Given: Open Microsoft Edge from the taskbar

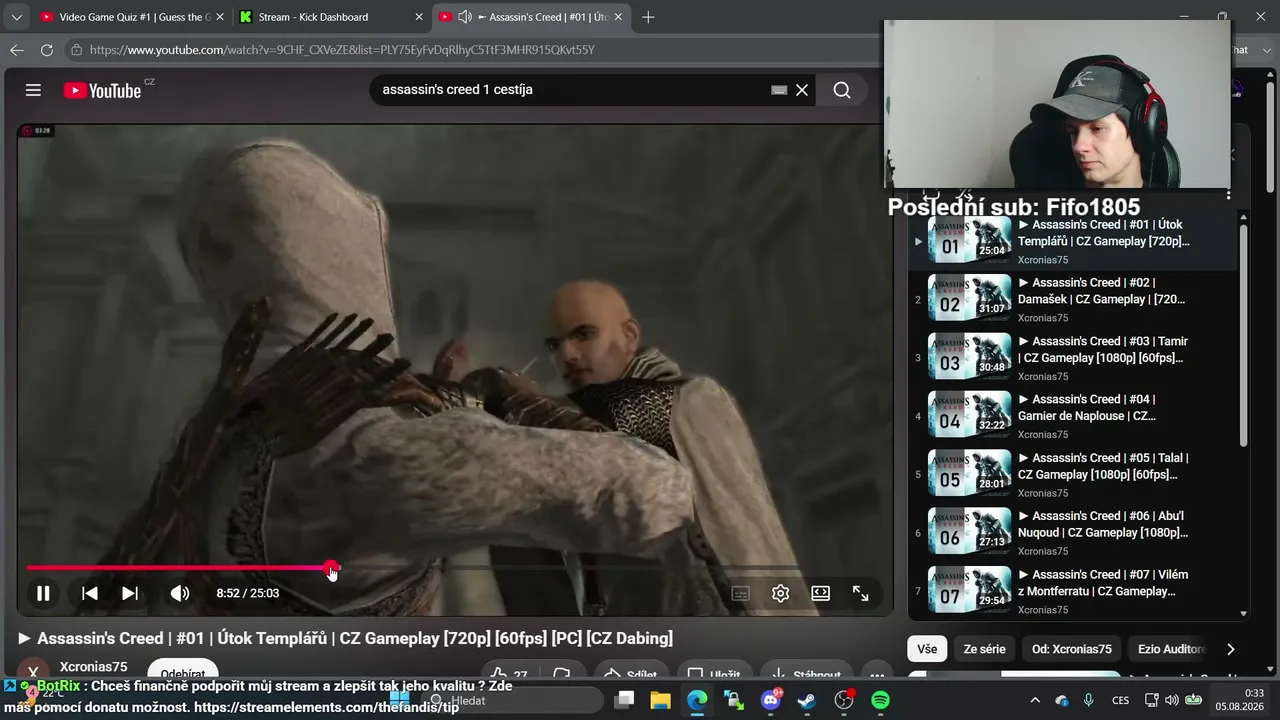Looking at the screenshot, I should [697, 700].
